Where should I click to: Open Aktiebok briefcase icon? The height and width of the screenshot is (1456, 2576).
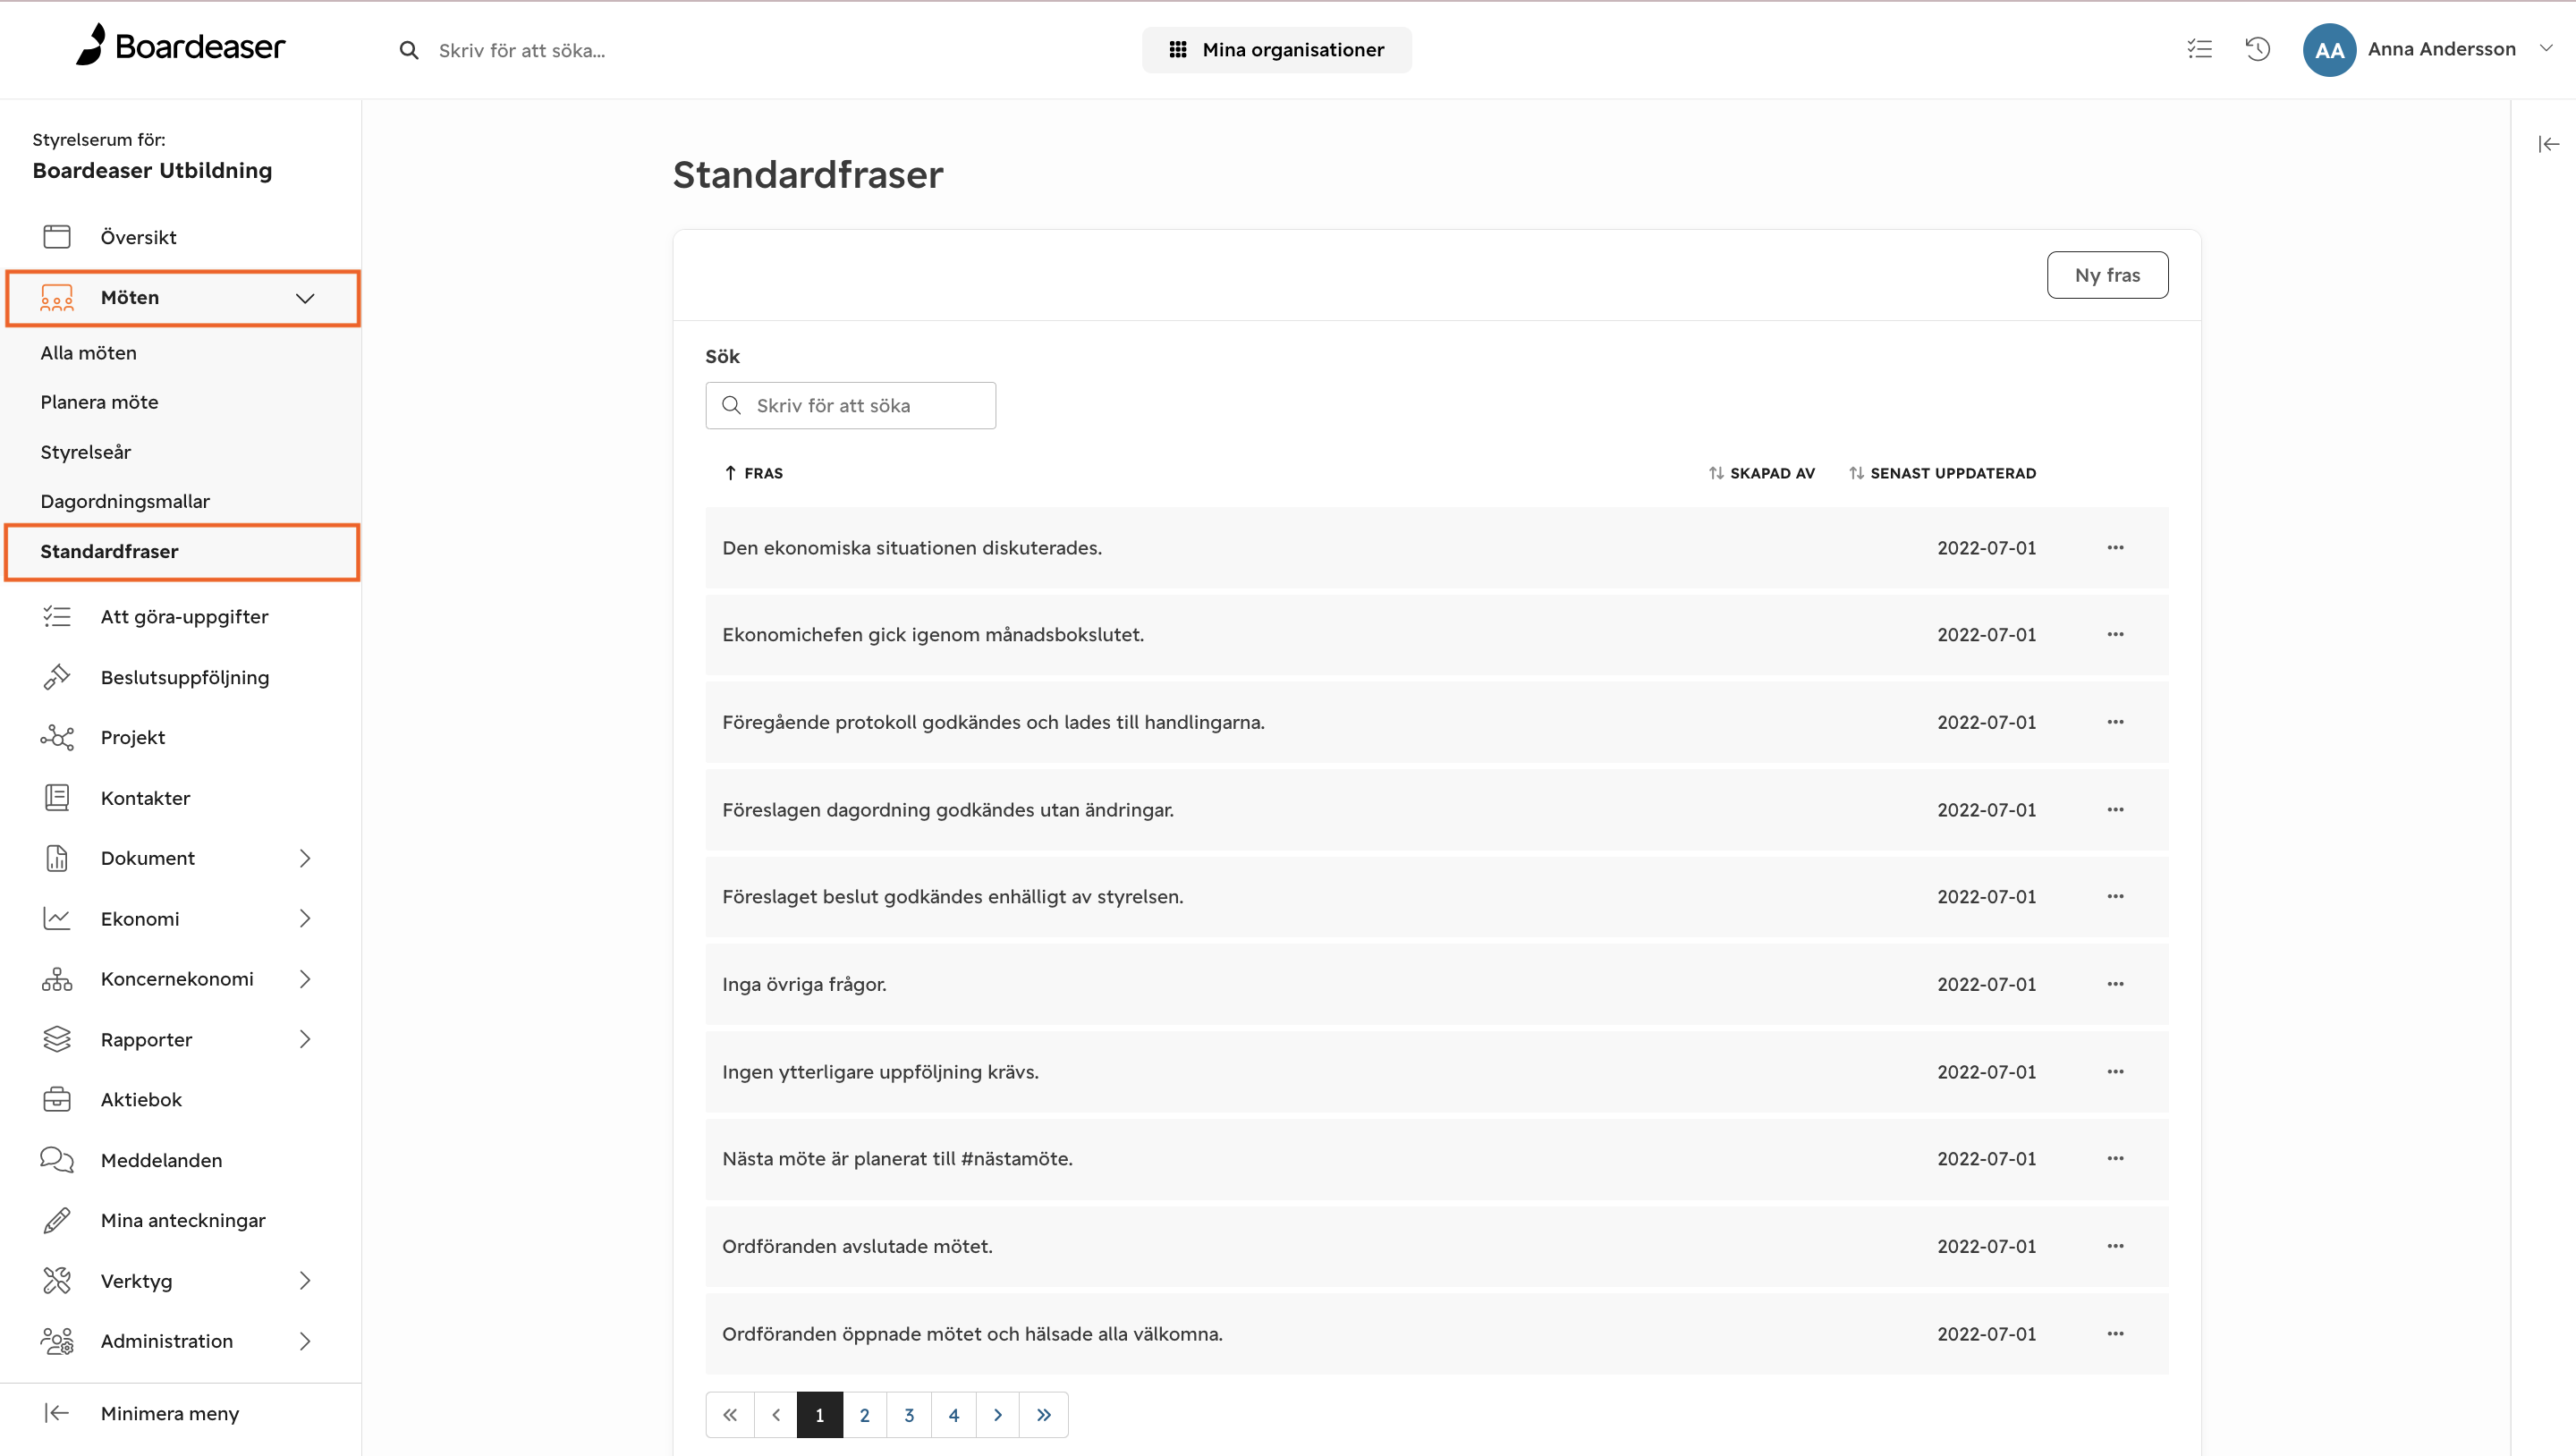57,1099
